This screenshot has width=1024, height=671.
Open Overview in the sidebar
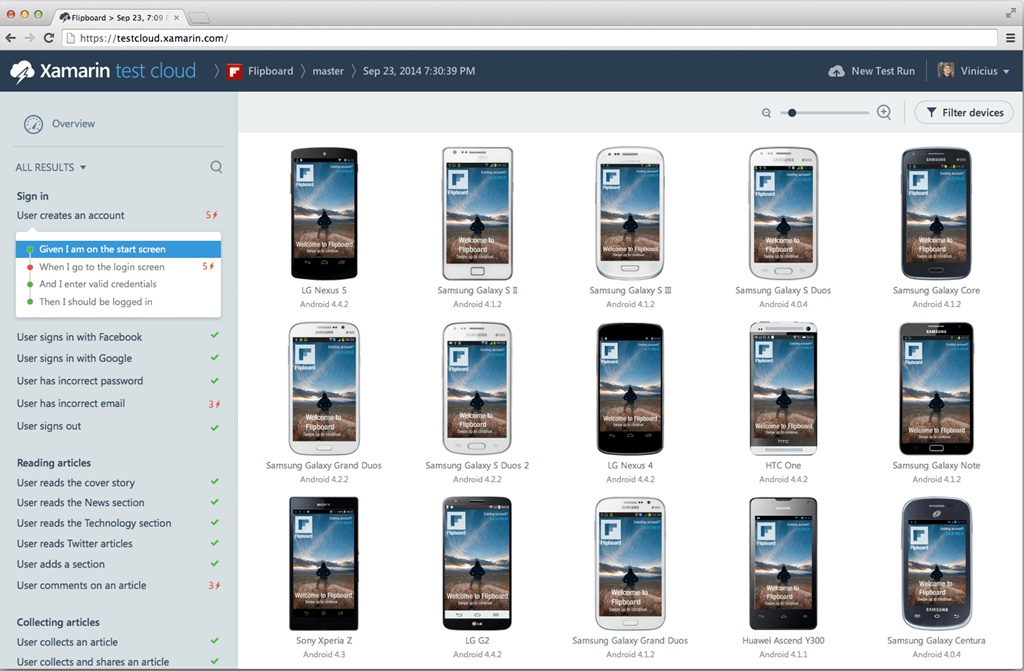(x=73, y=123)
